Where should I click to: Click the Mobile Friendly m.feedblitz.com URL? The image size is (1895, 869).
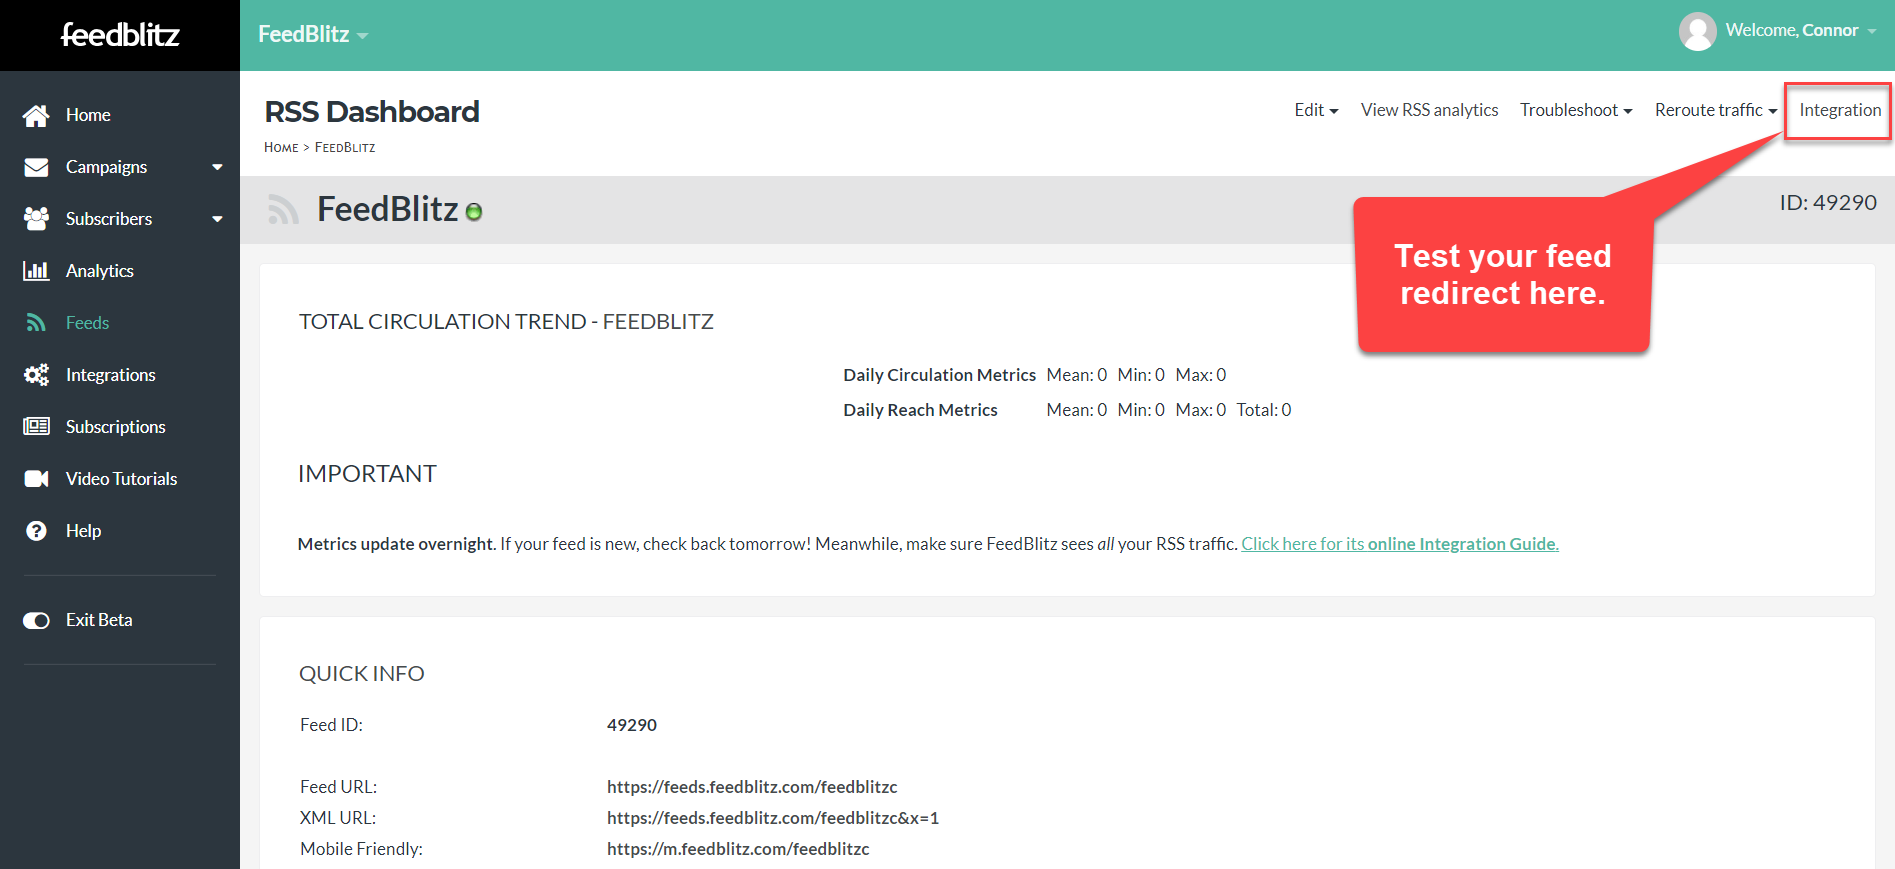point(738,849)
